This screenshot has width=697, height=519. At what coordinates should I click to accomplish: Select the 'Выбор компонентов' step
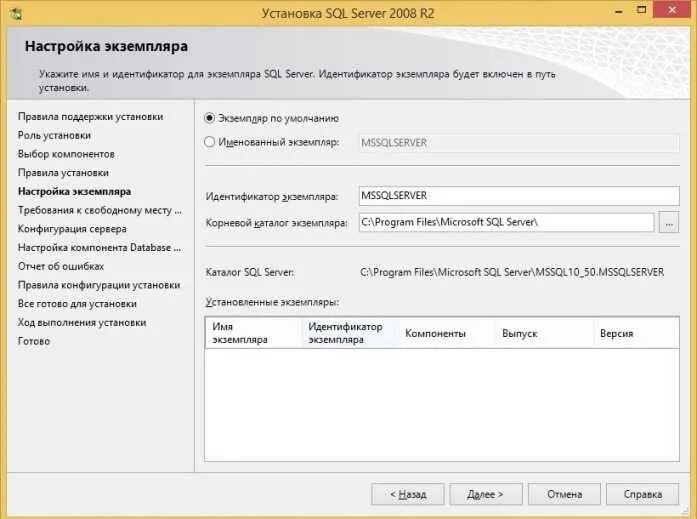(x=66, y=154)
